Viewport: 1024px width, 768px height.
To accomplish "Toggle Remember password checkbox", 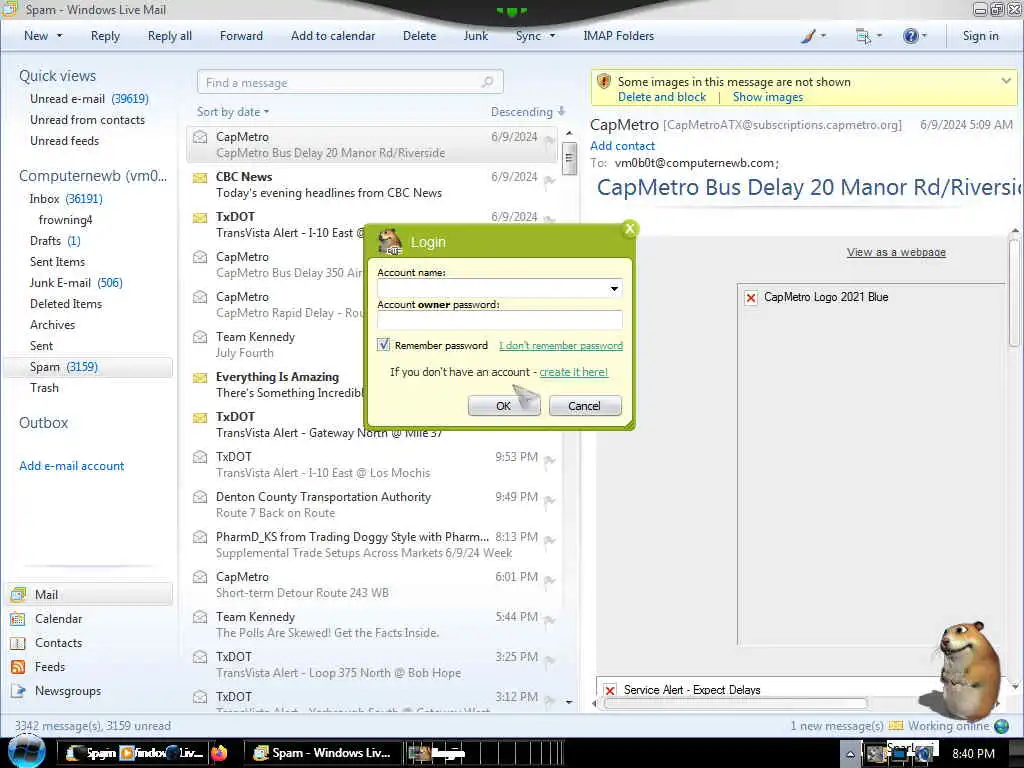I will pyautogui.click(x=383, y=345).
